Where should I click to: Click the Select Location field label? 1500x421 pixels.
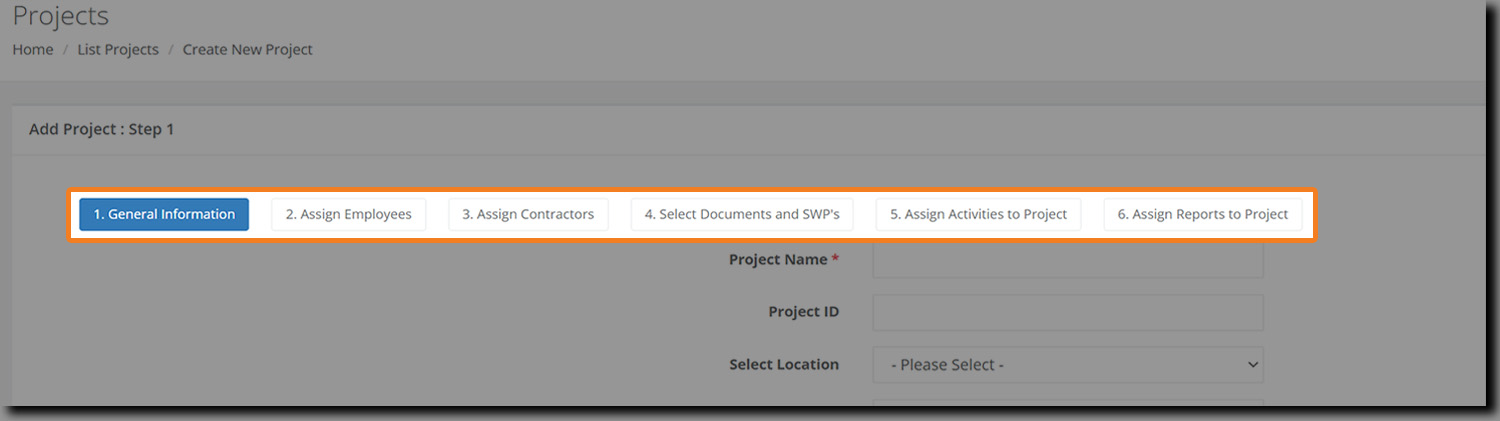[784, 365]
